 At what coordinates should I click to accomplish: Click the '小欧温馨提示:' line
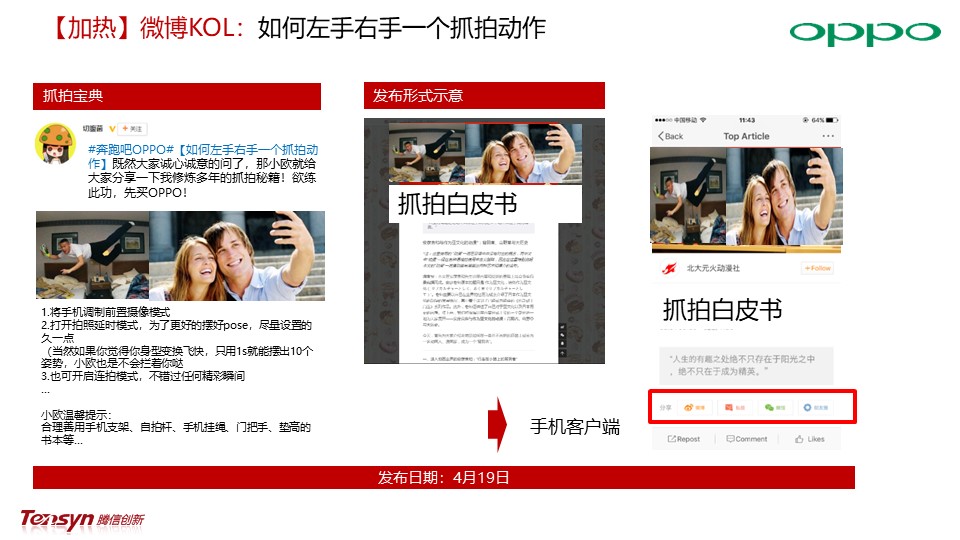point(77,414)
